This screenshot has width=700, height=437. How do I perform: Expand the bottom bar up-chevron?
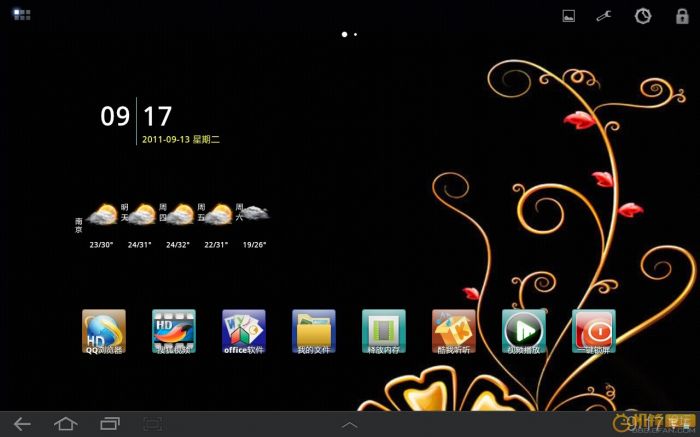pos(349,425)
